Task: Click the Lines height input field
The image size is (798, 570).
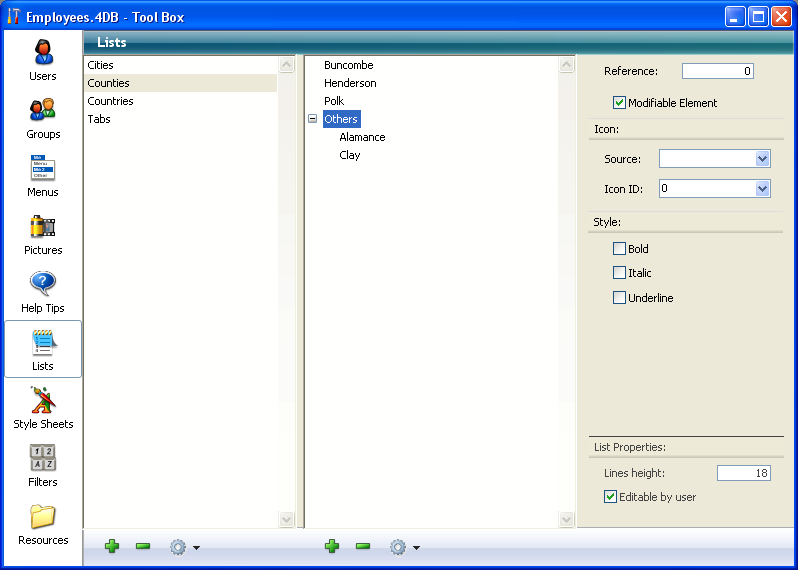Action: coord(743,473)
